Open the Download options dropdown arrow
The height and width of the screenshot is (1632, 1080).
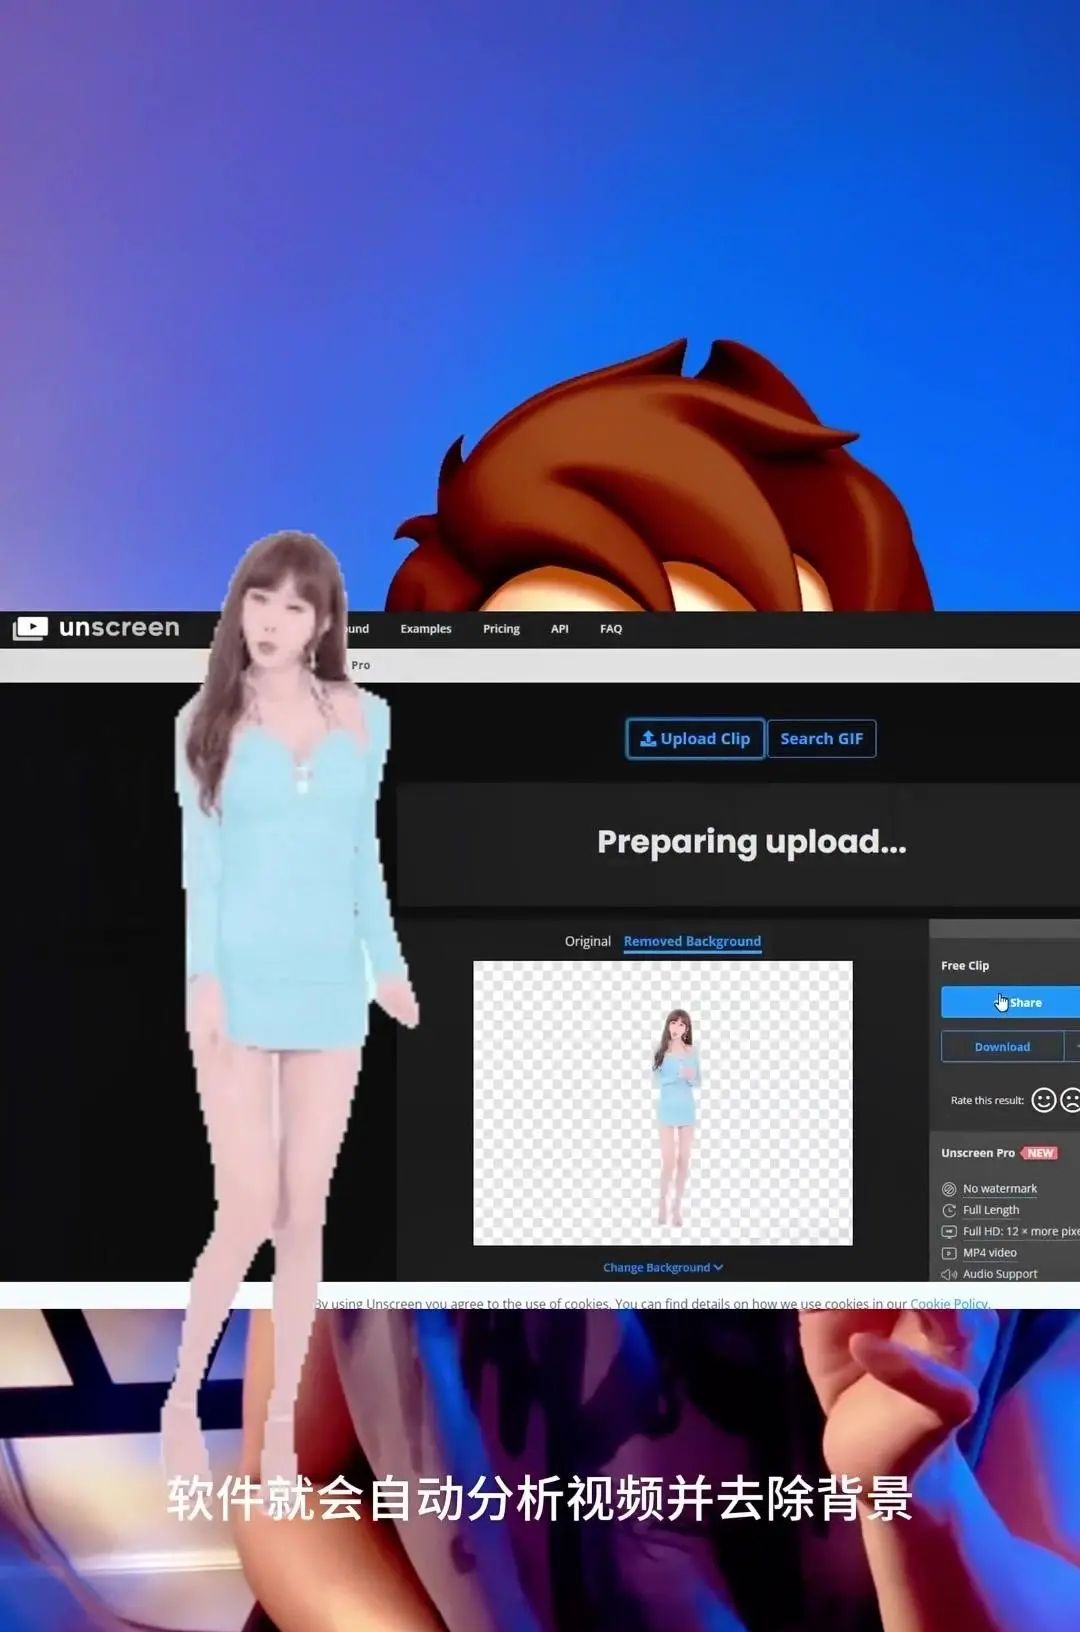1073,1046
